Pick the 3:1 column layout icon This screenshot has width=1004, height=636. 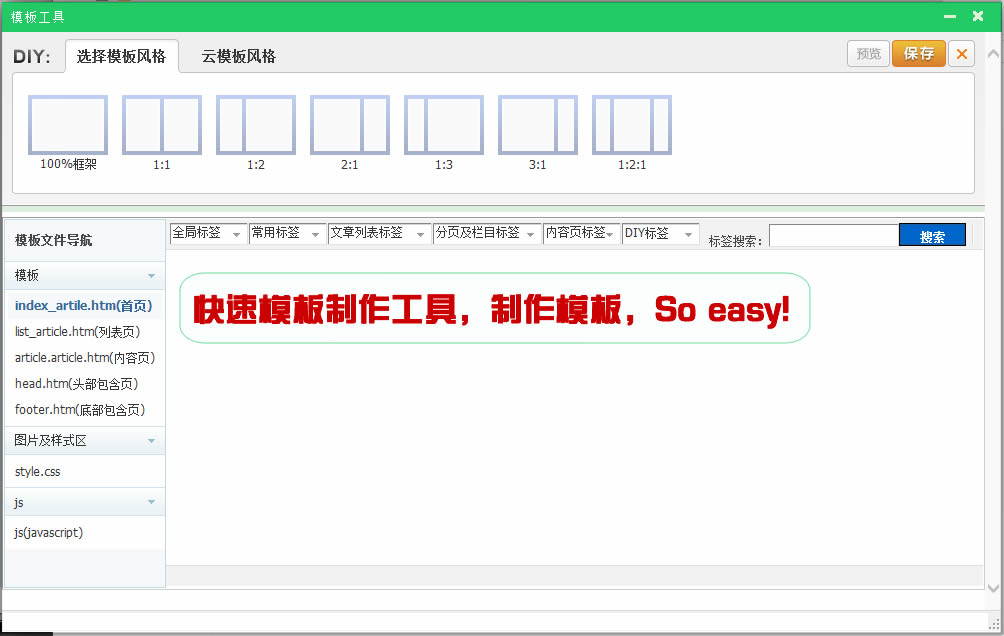(538, 125)
